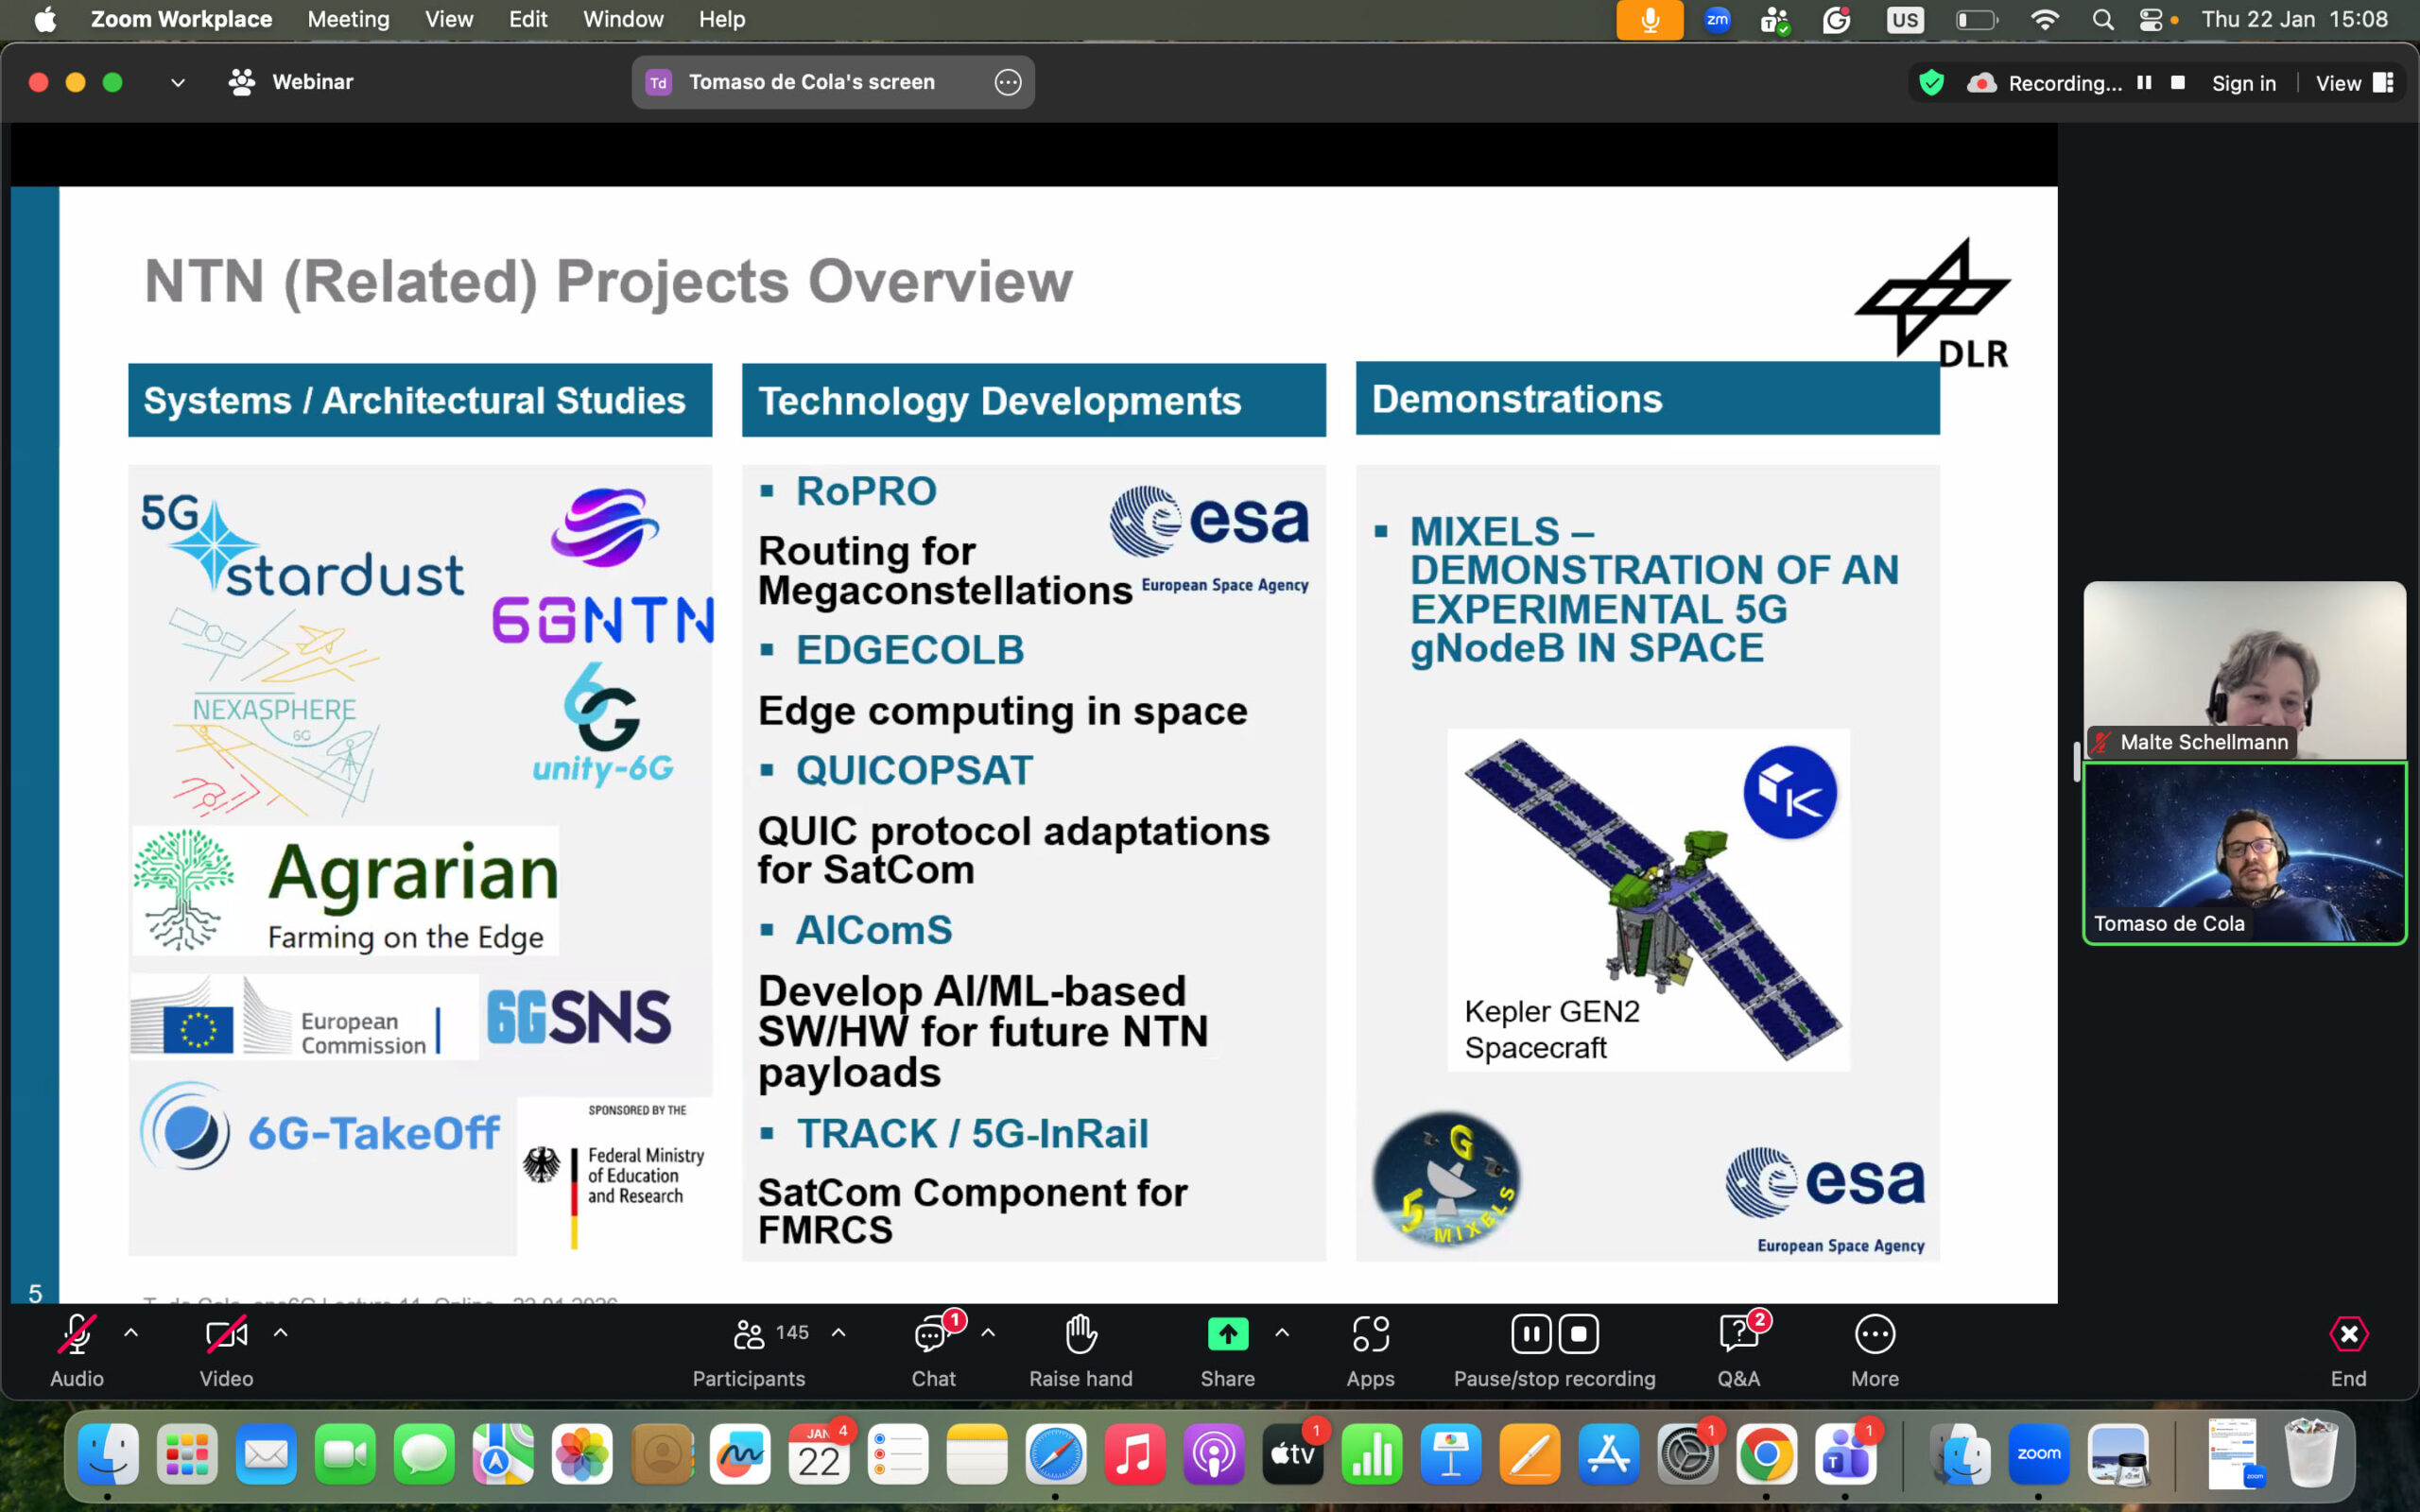Viewport: 2420px width, 1512px height.
Task: Select Tomaso de Cola's video thumbnail
Action: point(2244,853)
